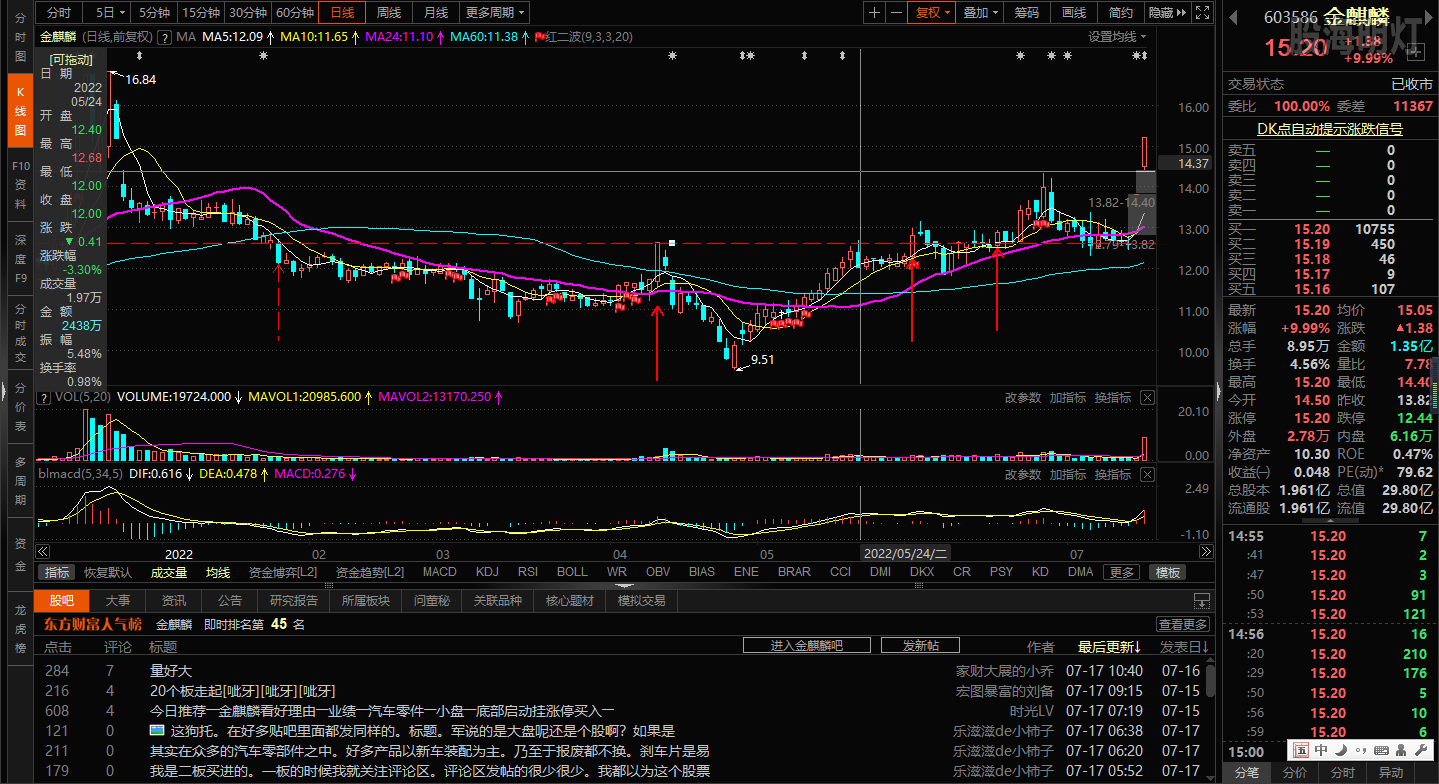Click the 2022/05/24 date marker on timeline
Image resolution: width=1439 pixels, height=784 pixels.
[x=906, y=552]
